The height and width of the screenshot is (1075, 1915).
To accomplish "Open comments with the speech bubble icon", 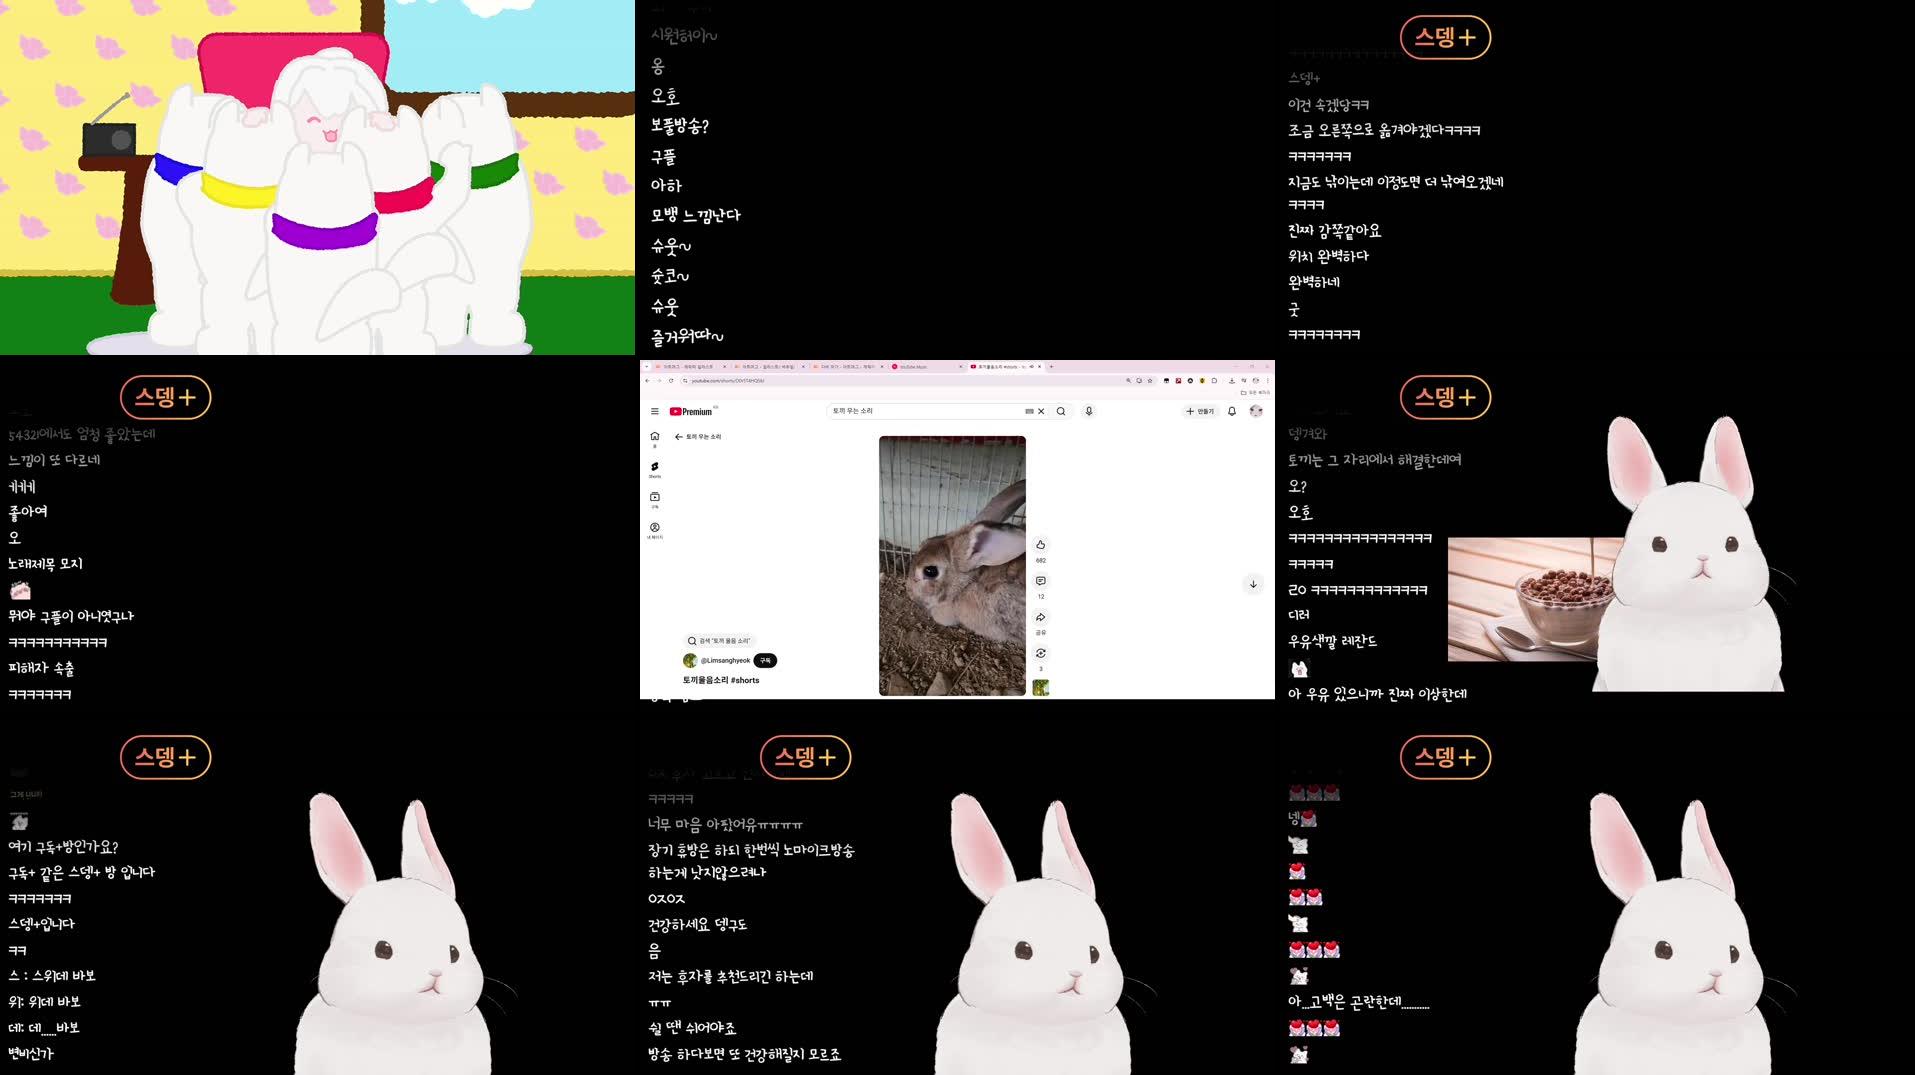I will (x=1041, y=581).
